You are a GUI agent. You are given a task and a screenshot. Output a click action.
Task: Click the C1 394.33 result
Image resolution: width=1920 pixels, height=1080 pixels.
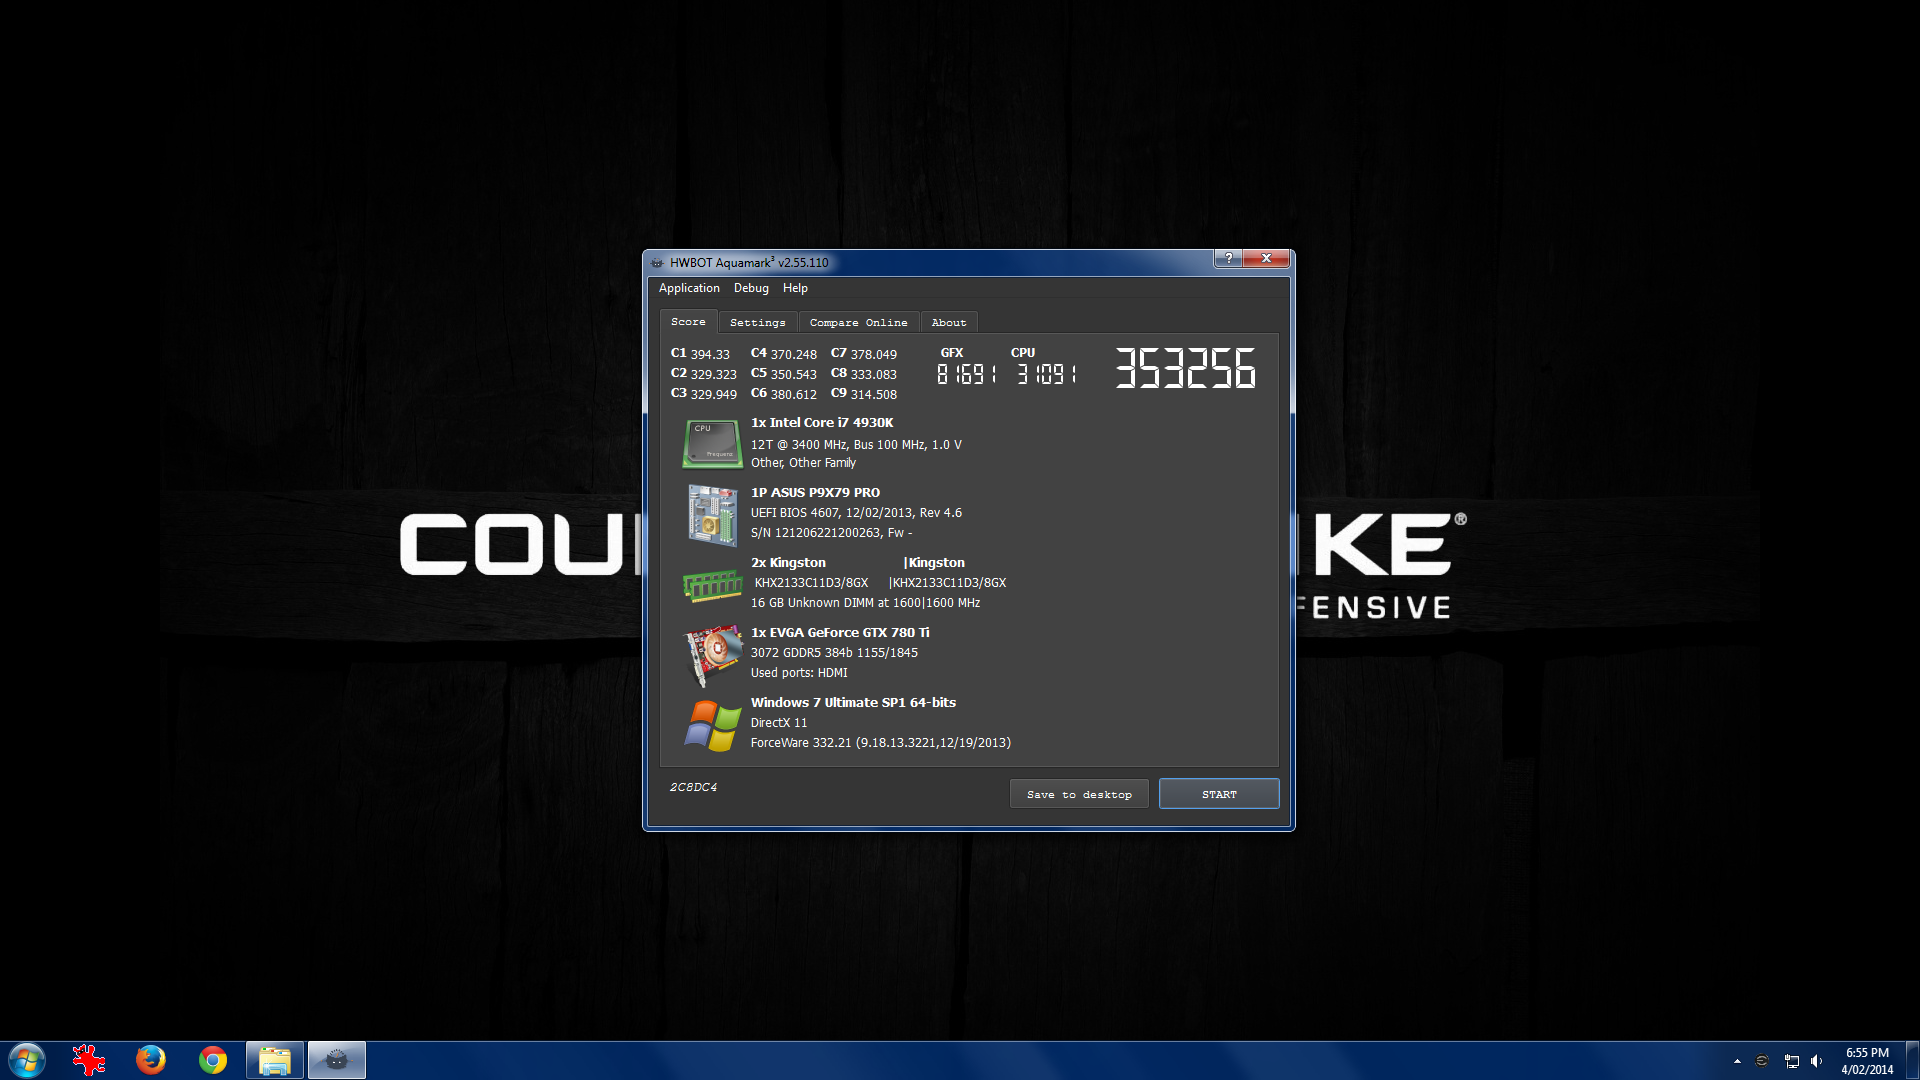tap(700, 354)
